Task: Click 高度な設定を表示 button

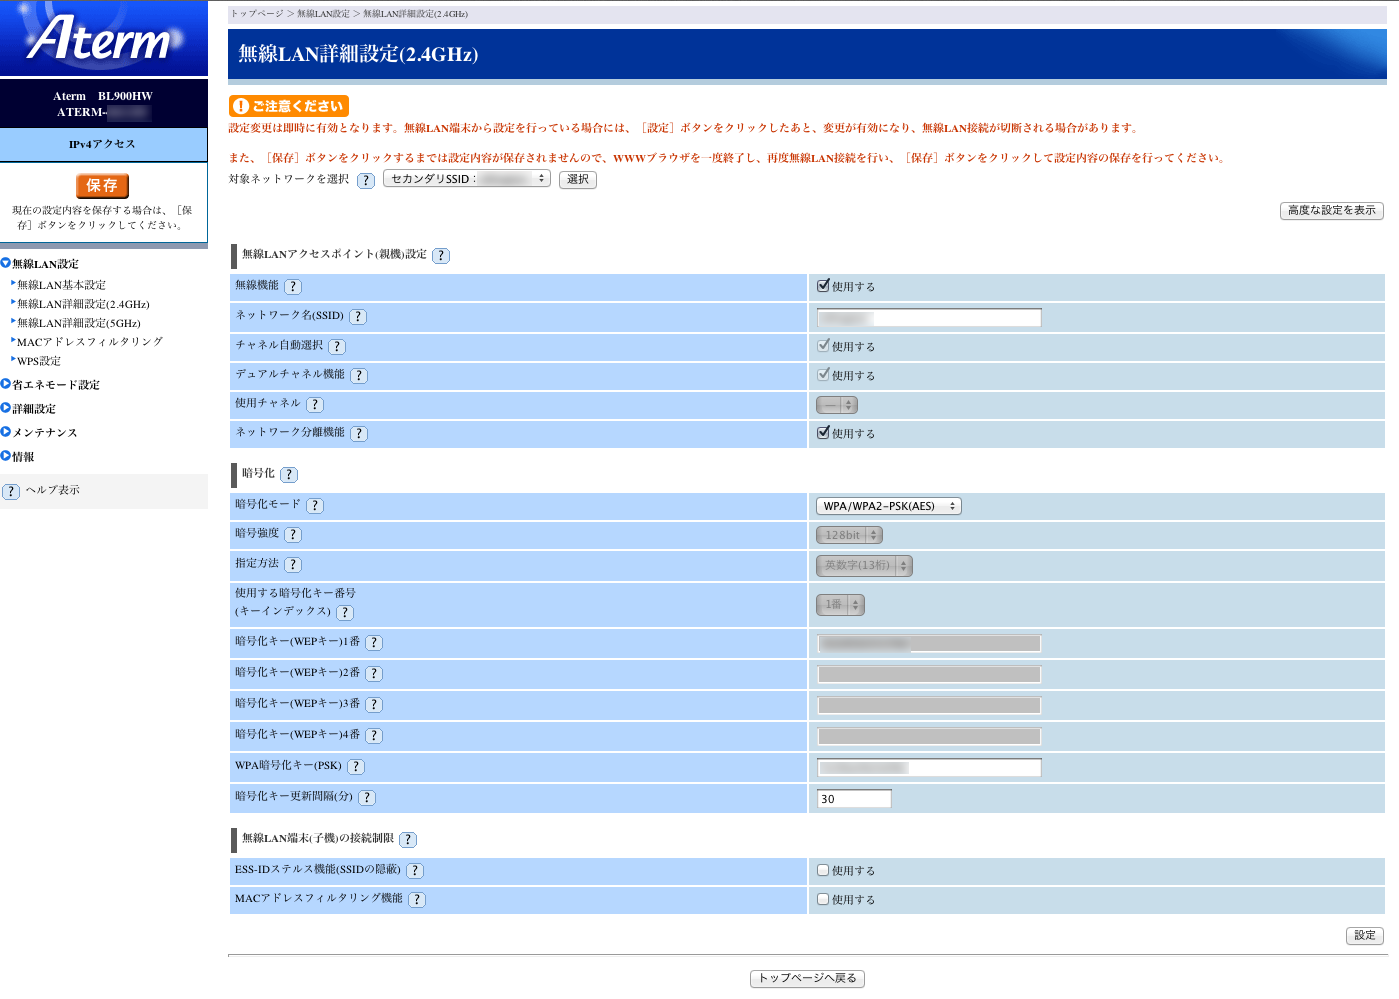Action: [x=1331, y=211]
